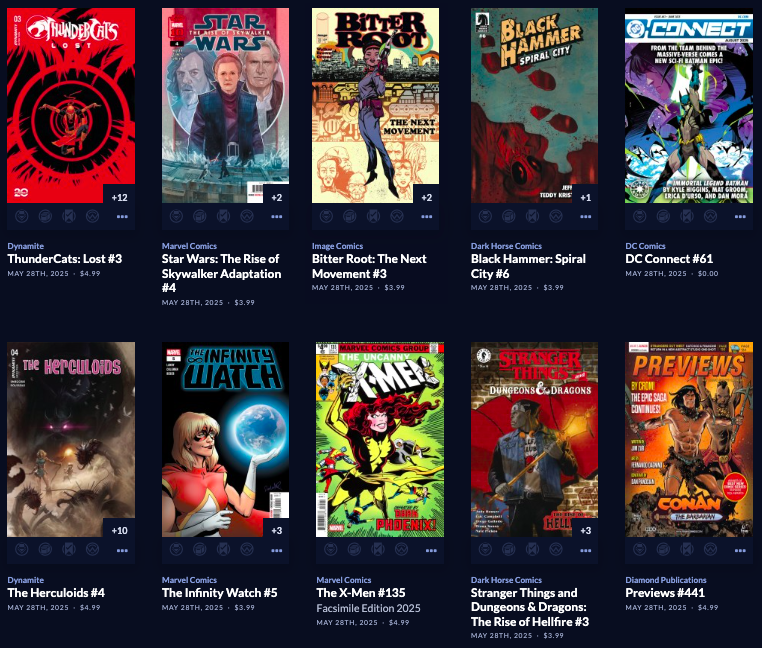Mark Star Wars Skywalker Adaptation #4 as read
This screenshot has height=648, width=762.
pos(224,216)
